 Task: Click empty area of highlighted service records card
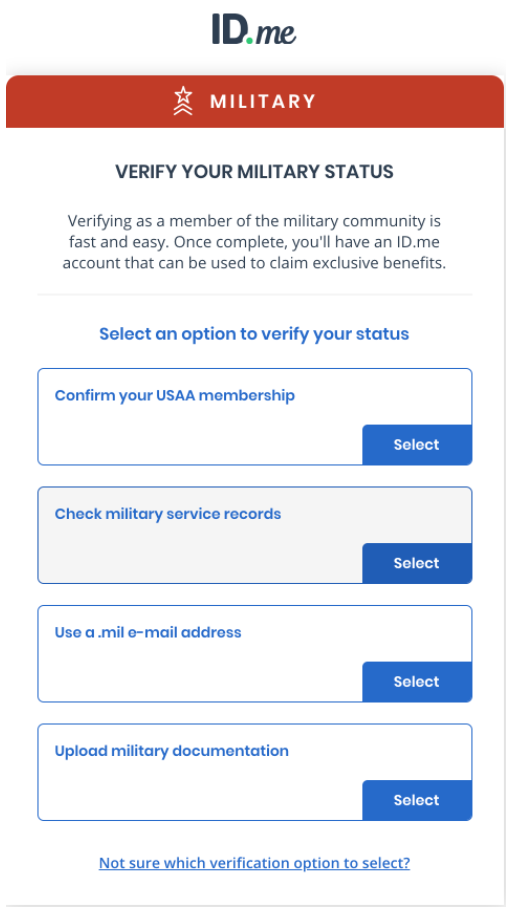(x=198, y=555)
